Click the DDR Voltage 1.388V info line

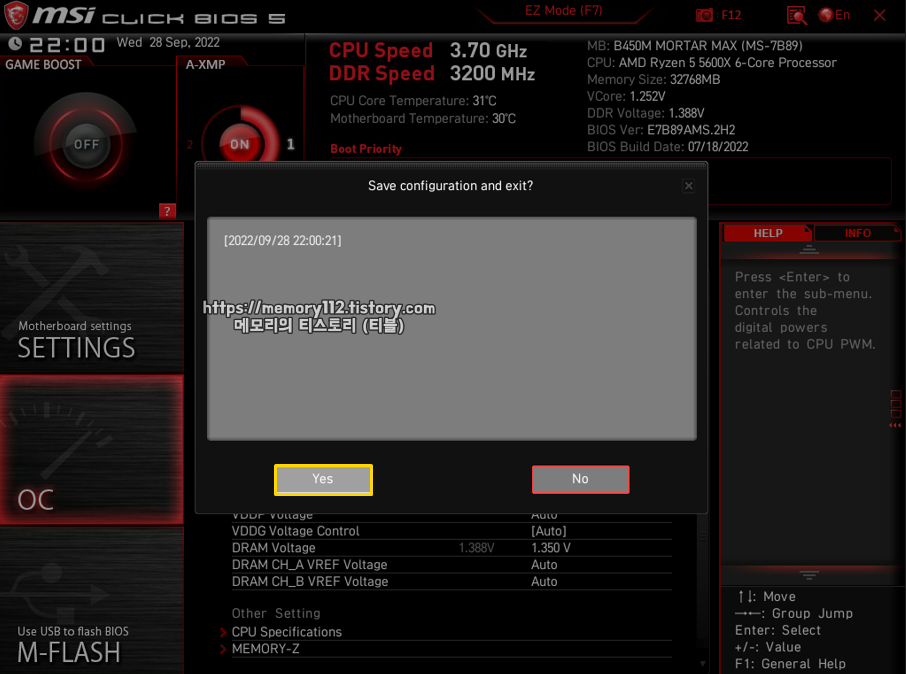point(645,113)
